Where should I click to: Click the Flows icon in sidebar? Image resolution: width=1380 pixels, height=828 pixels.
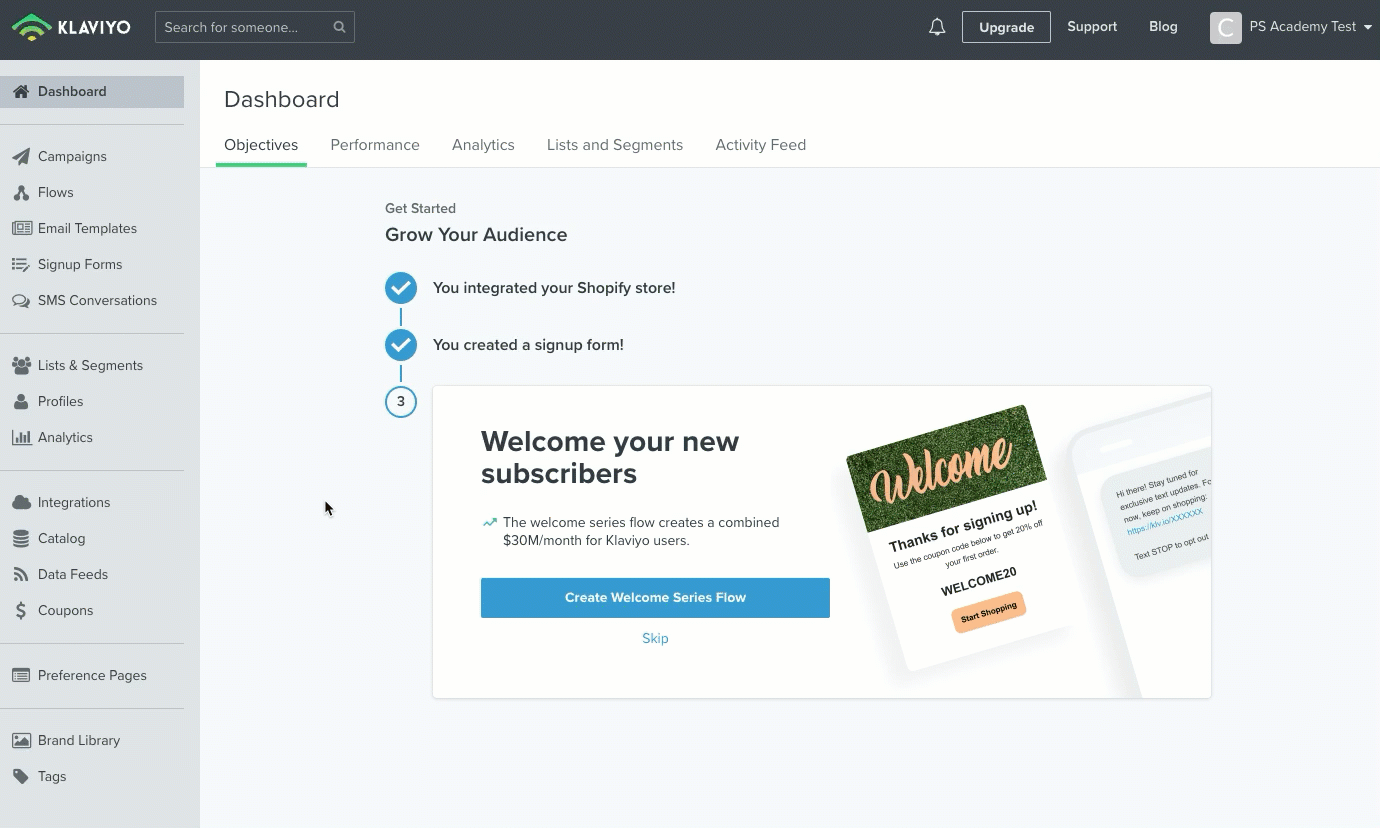[21, 192]
